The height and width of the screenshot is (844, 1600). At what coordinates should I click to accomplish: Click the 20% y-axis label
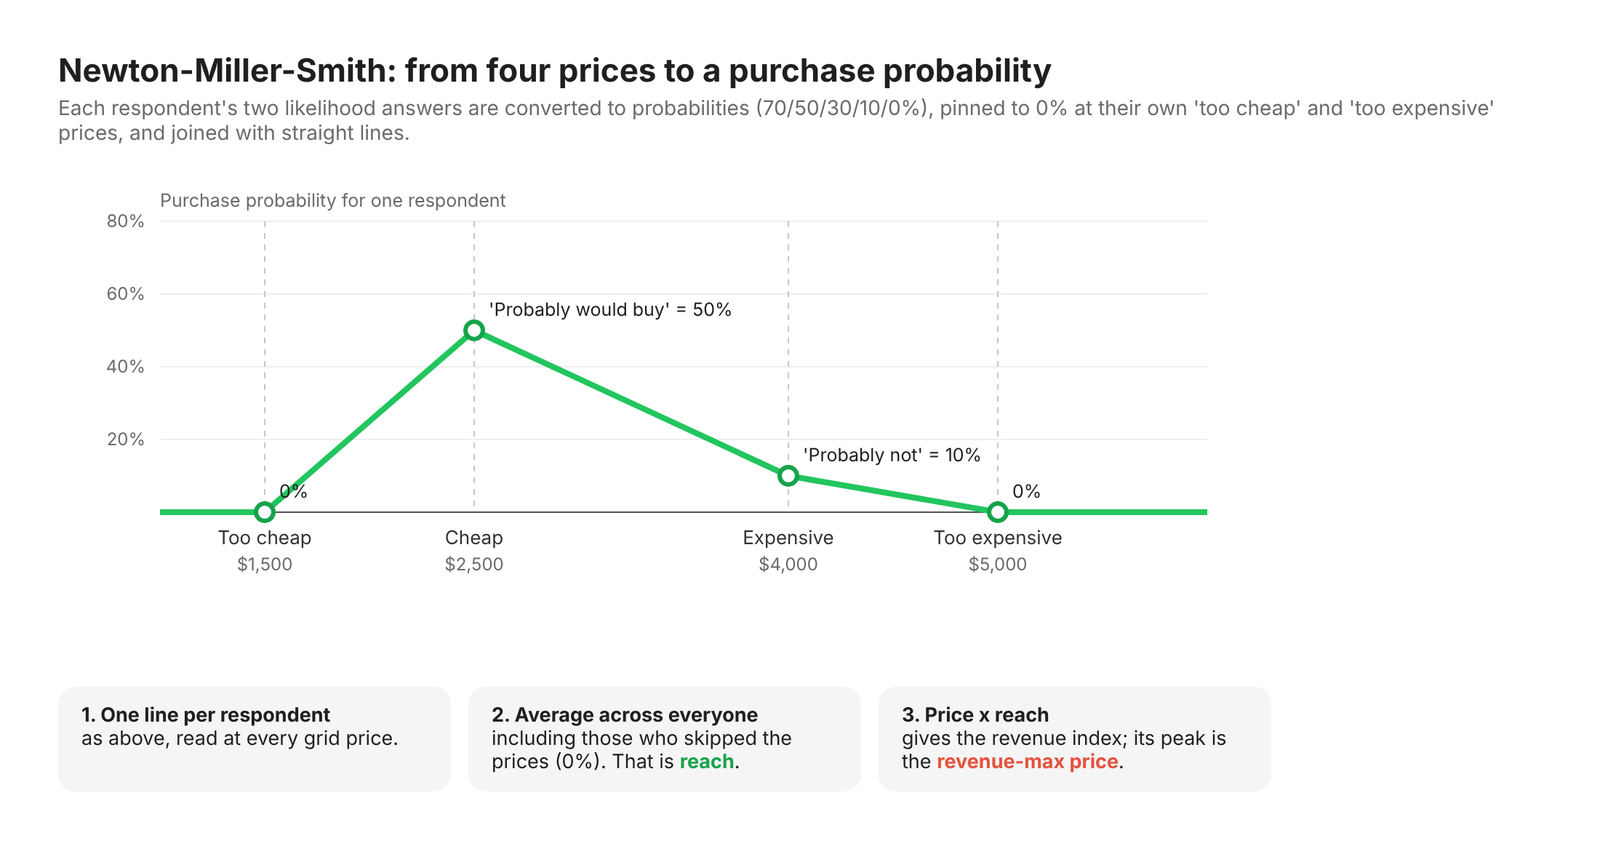[126, 439]
